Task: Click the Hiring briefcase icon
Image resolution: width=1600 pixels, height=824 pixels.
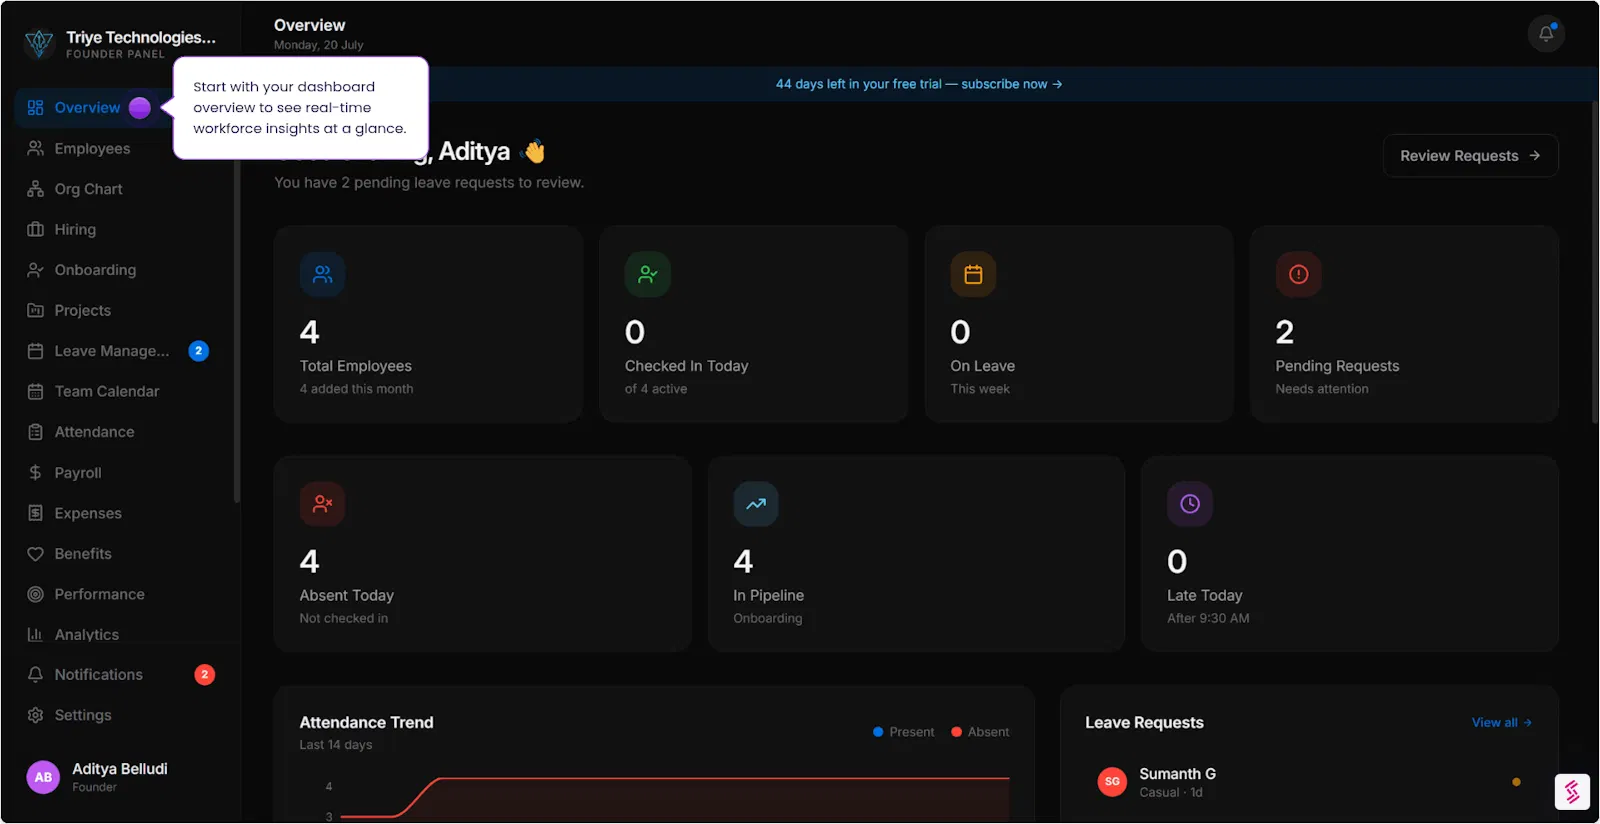Action: (x=36, y=229)
